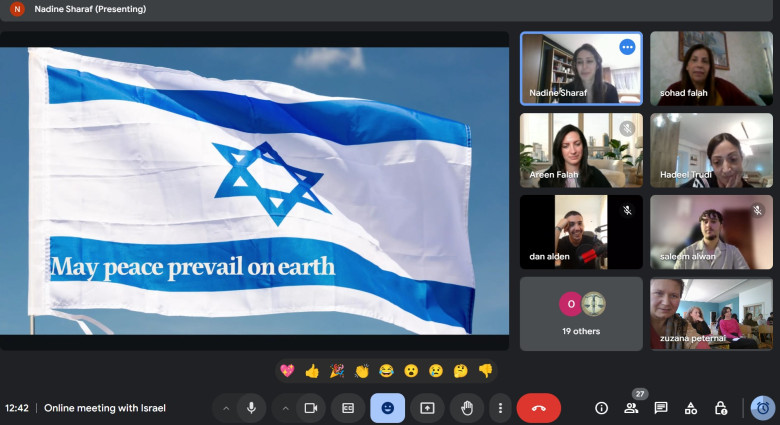Send the thumbs down reaction

click(486, 371)
